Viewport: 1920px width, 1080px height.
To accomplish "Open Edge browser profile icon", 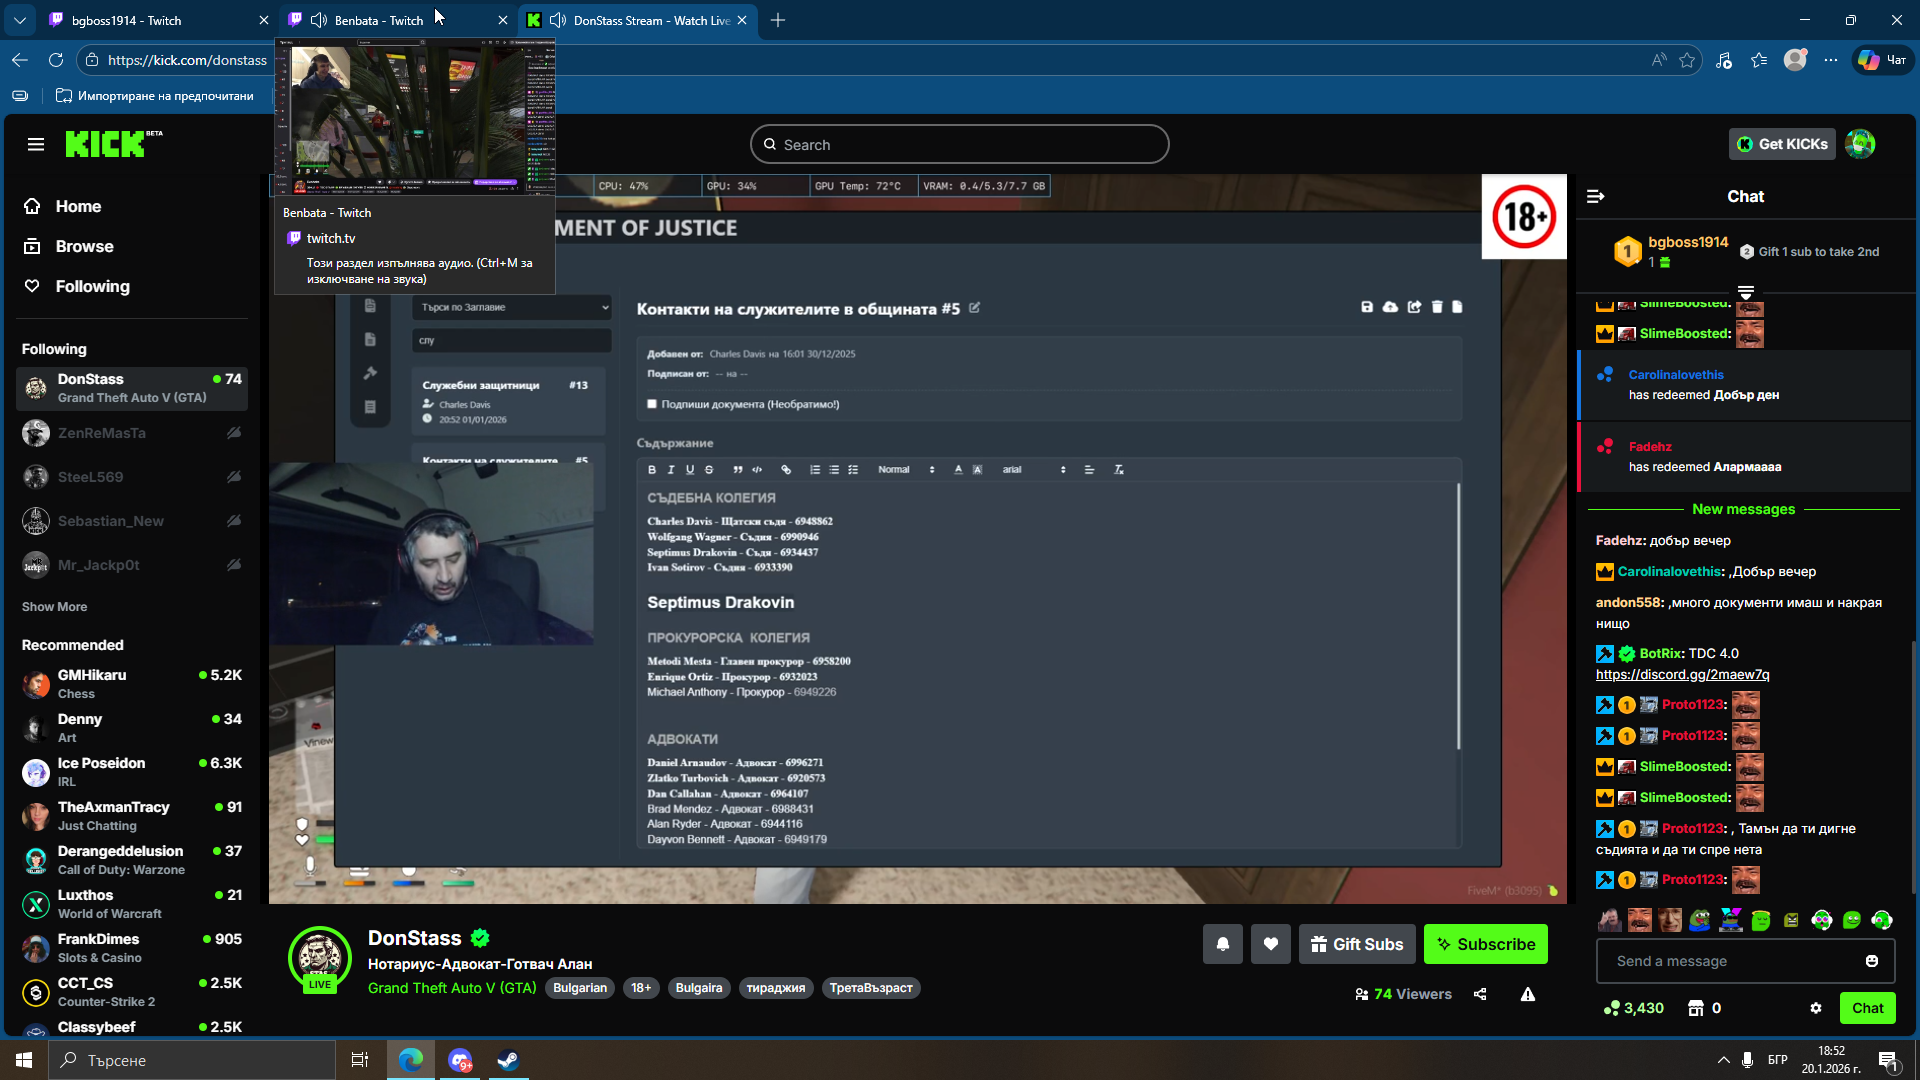I will 1796,60.
